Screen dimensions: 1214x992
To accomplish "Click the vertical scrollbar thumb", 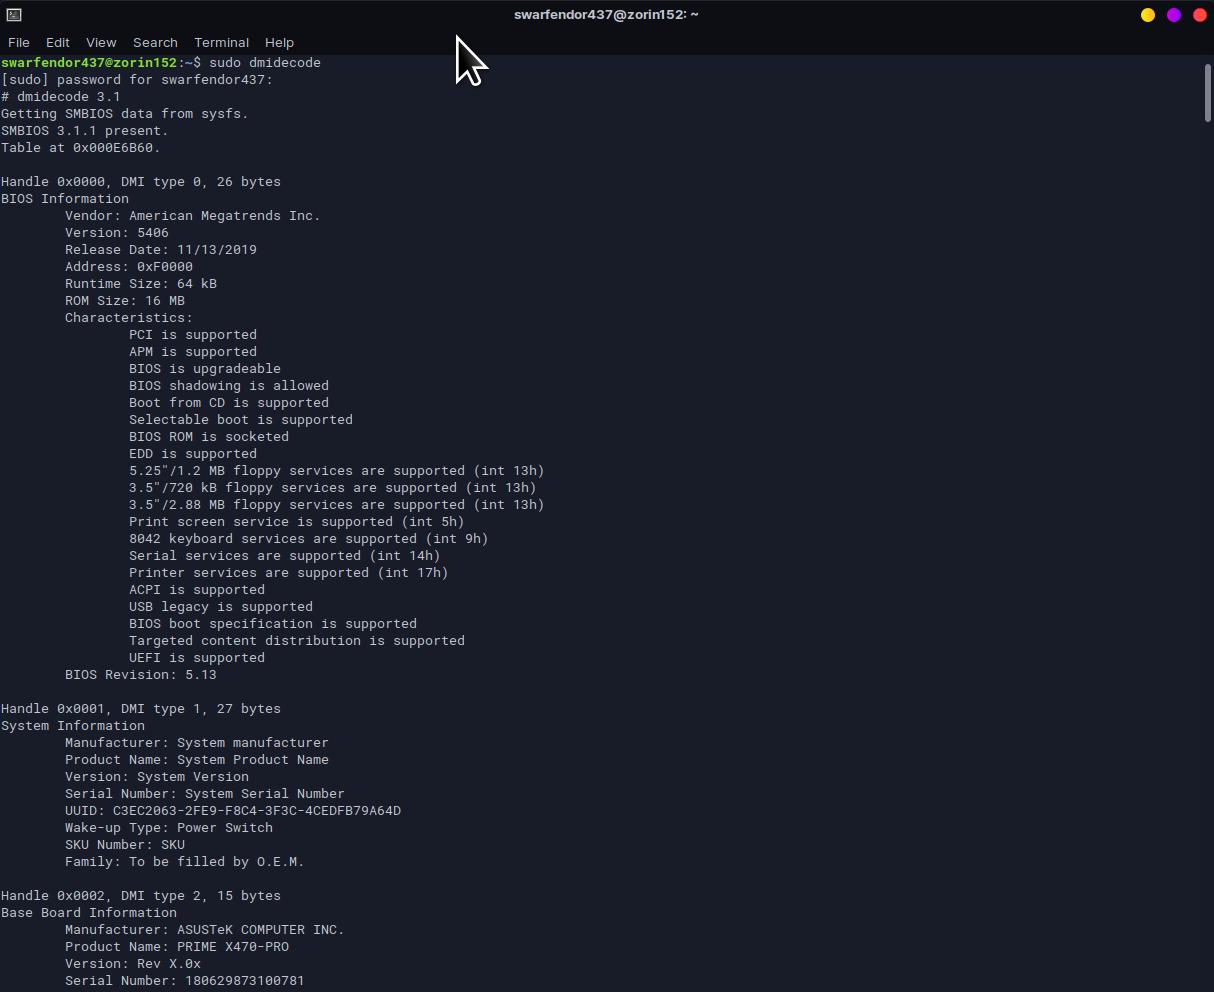I will click(1207, 94).
